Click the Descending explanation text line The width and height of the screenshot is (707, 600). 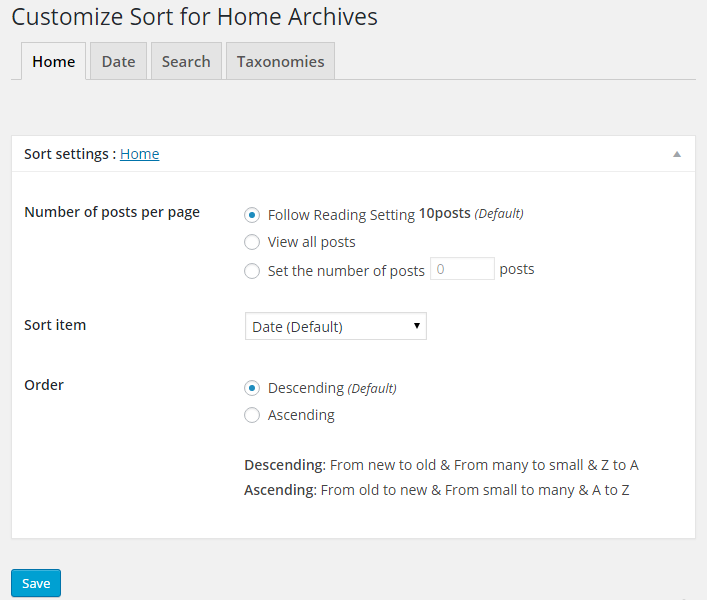click(441, 466)
